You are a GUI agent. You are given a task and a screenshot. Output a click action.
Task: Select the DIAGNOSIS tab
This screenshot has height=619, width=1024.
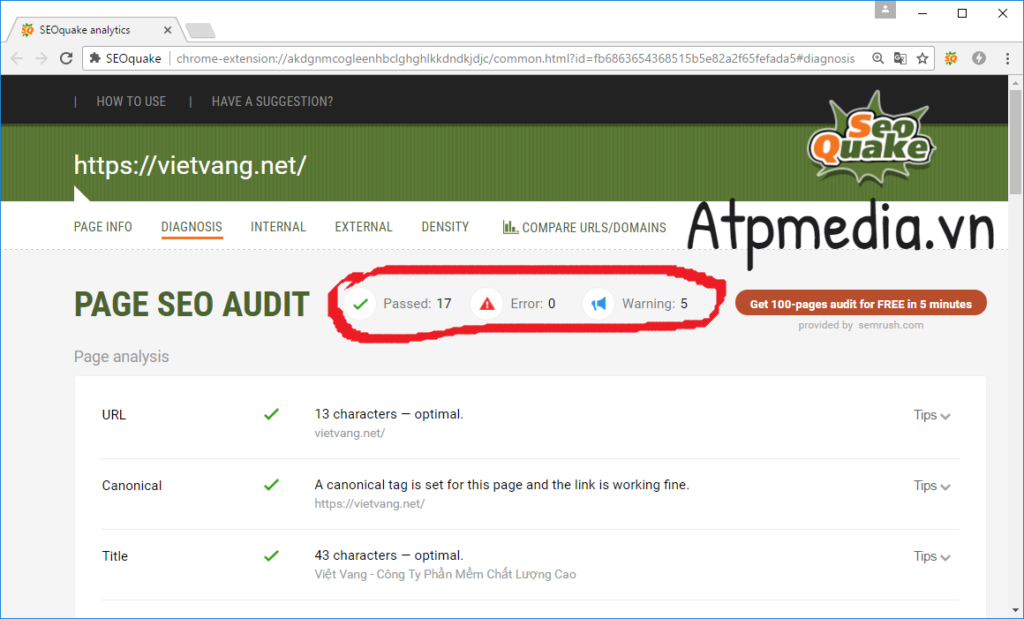(191, 227)
